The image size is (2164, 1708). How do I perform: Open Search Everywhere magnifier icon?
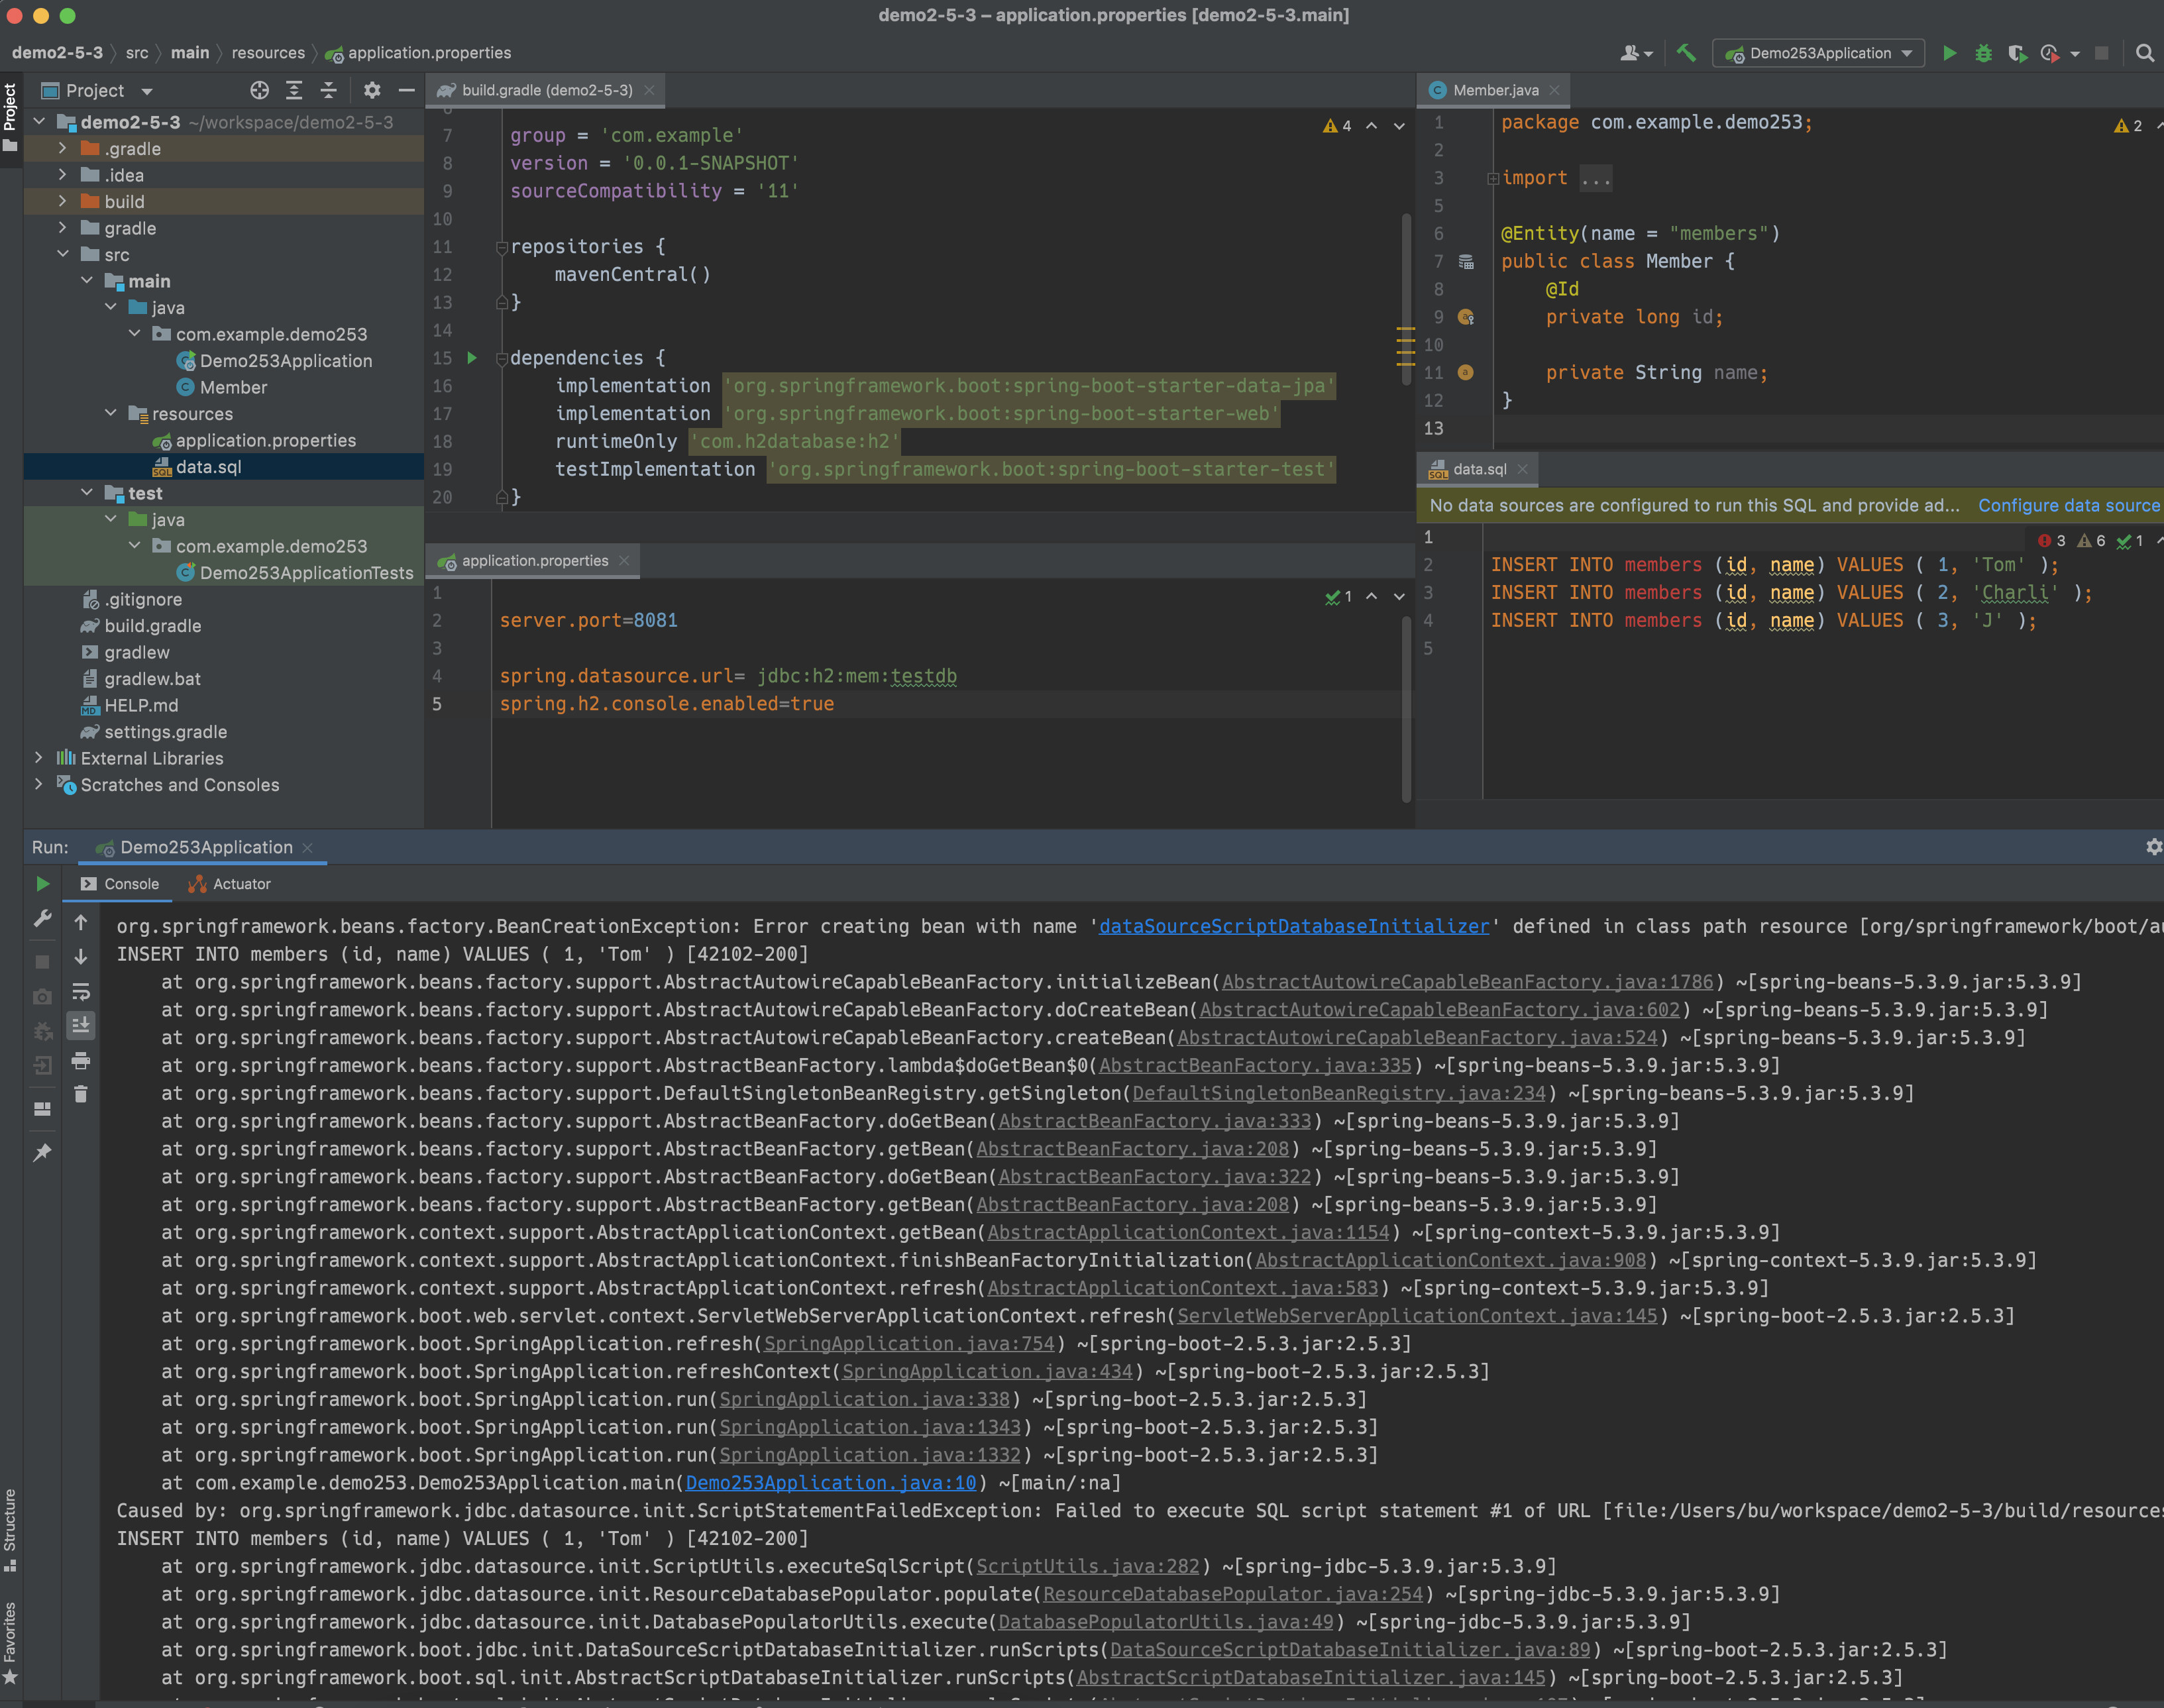click(x=2144, y=53)
